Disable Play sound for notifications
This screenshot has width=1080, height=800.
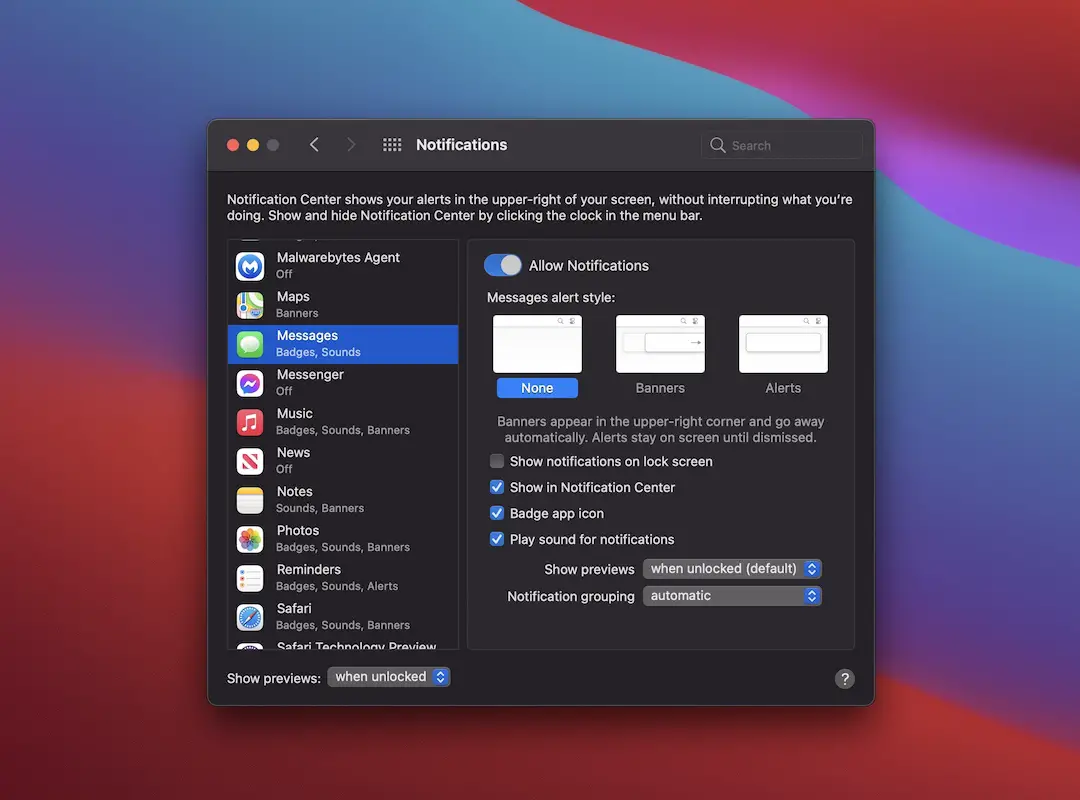click(x=497, y=540)
